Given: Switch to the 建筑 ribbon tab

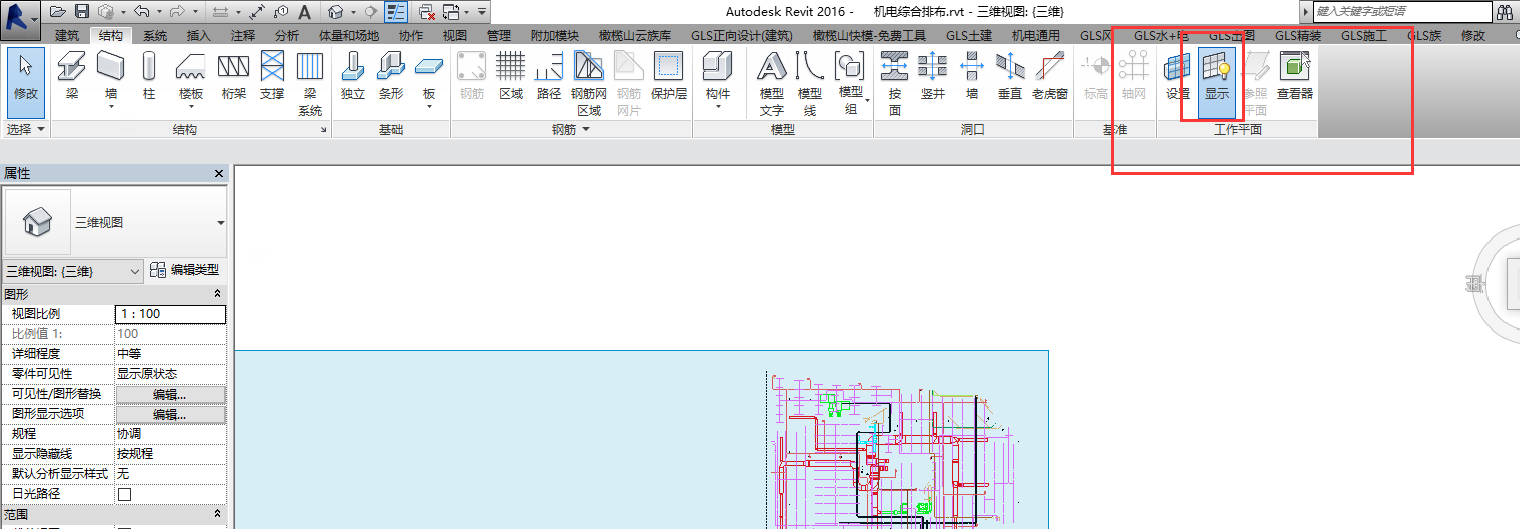Looking at the screenshot, I should click(67, 35).
